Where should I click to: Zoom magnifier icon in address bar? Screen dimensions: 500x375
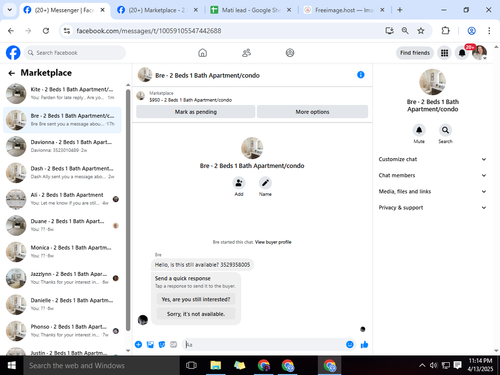click(x=405, y=31)
